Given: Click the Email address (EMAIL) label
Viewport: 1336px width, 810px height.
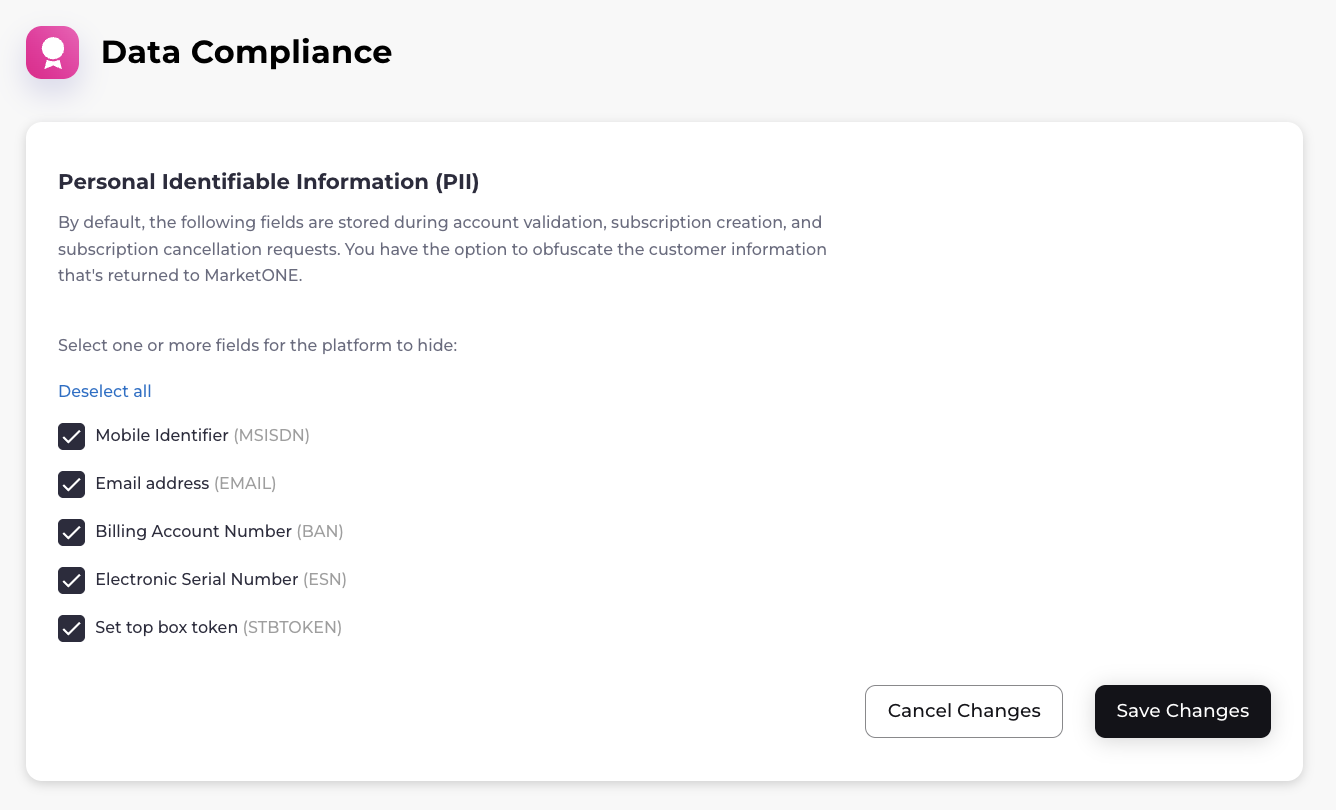Looking at the screenshot, I should point(186,483).
